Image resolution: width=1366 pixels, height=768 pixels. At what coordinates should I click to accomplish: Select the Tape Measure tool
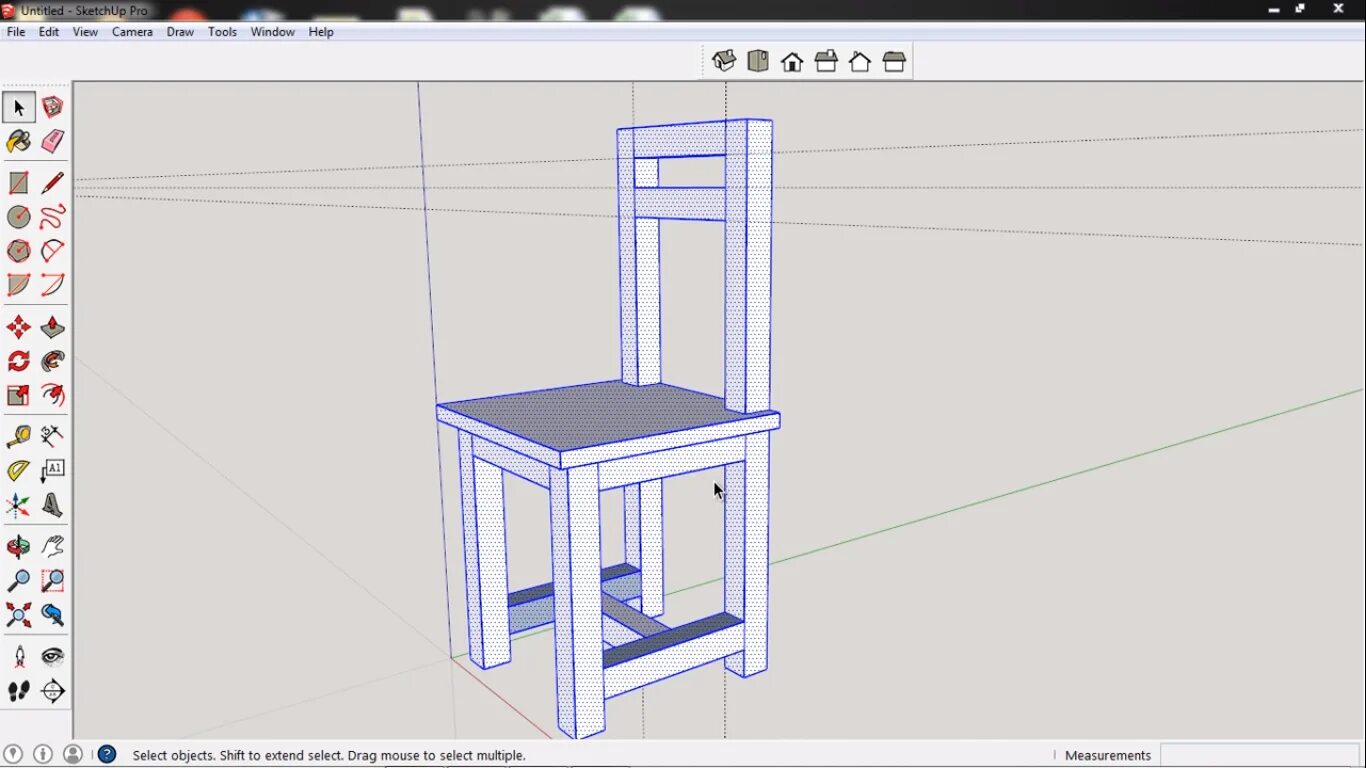pos(19,437)
